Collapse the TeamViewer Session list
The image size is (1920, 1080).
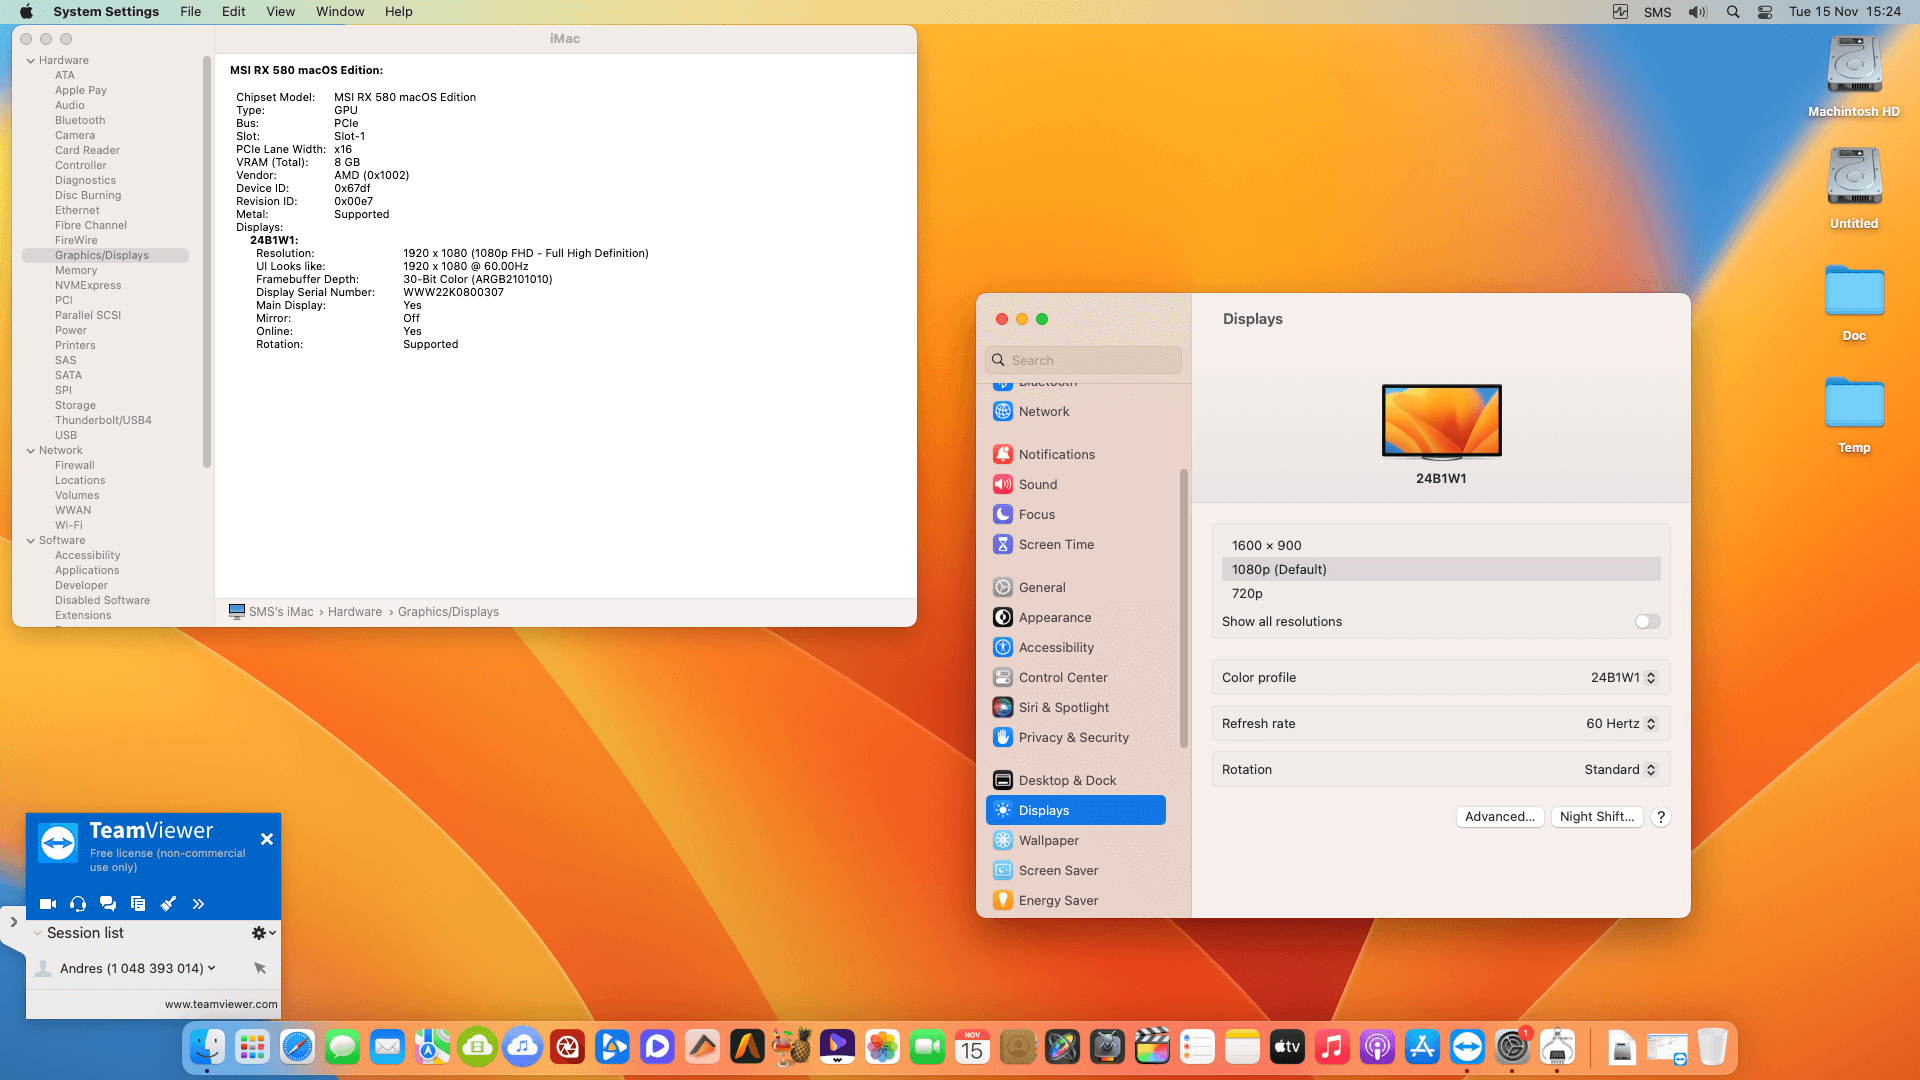pyautogui.click(x=38, y=933)
